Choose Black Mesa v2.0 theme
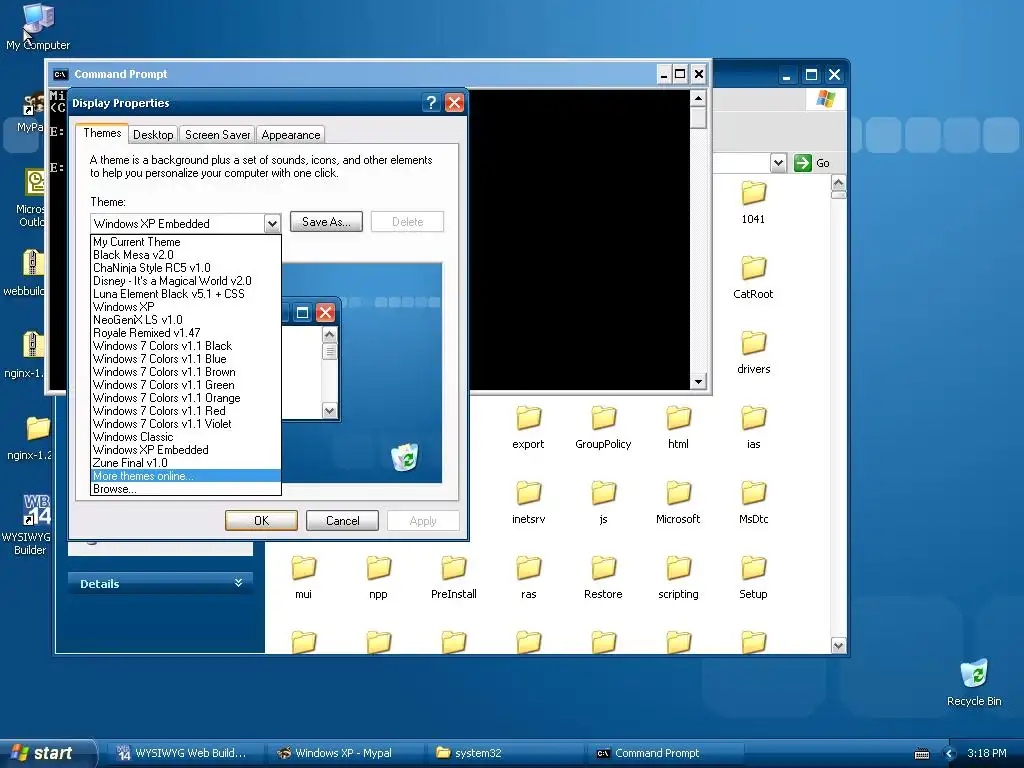This screenshot has width=1024, height=768. tap(185, 255)
